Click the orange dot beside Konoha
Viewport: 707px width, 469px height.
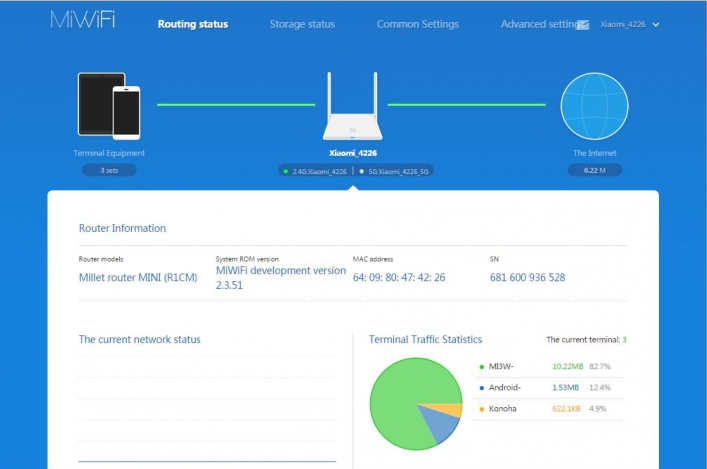(482, 409)
